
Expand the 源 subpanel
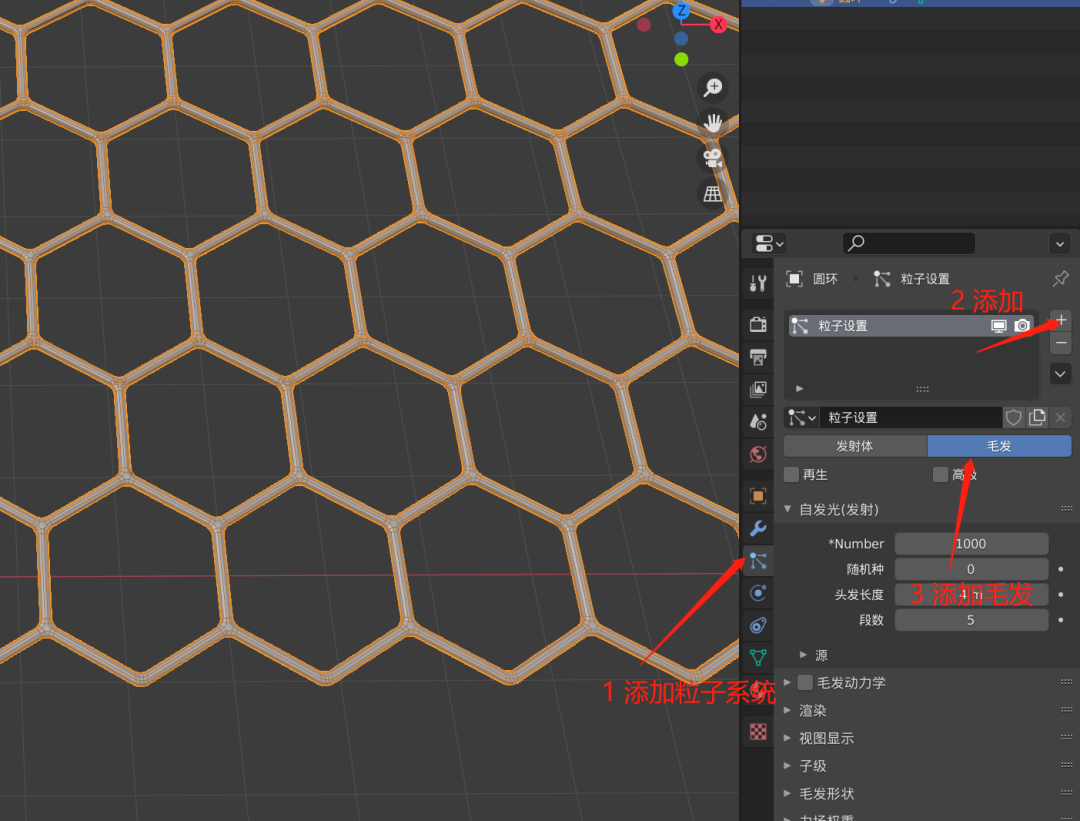point(803,655)
